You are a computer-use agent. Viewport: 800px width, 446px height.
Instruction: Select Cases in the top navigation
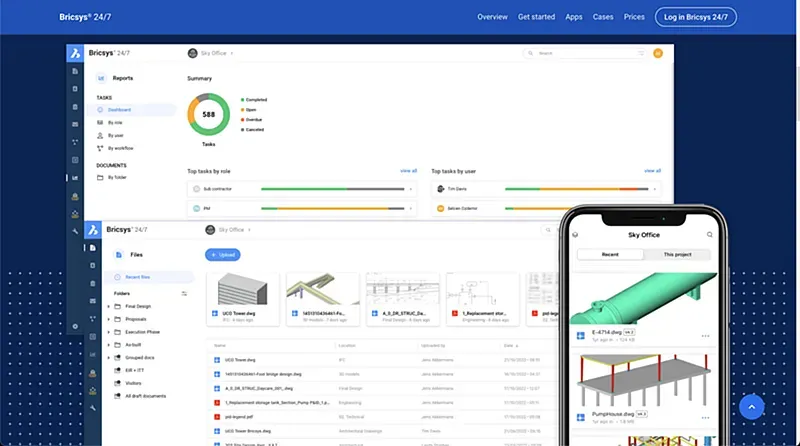click(x=603, y=17)
